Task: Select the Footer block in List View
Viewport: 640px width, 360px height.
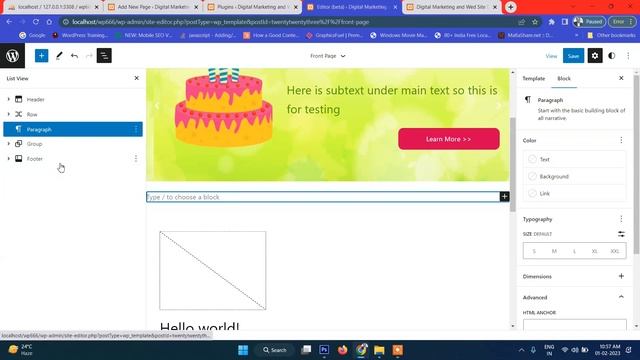Action: 73,158
